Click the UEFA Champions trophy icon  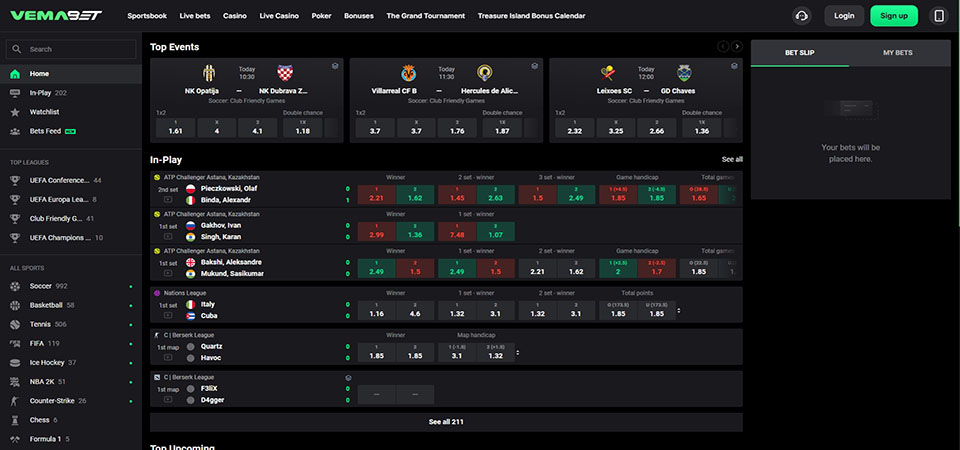click(16, 238)
